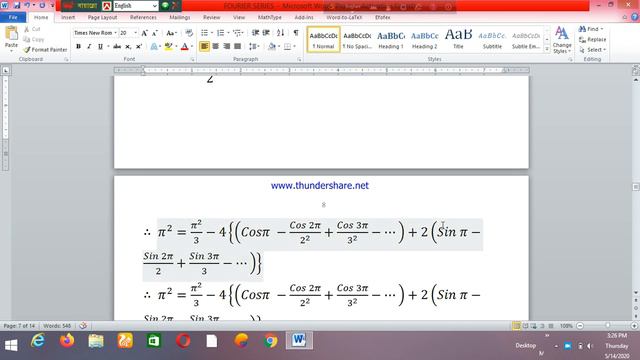The height and width of the screenshot is (360, 640).
Task: Align text to the left
Action: [204, 47]
